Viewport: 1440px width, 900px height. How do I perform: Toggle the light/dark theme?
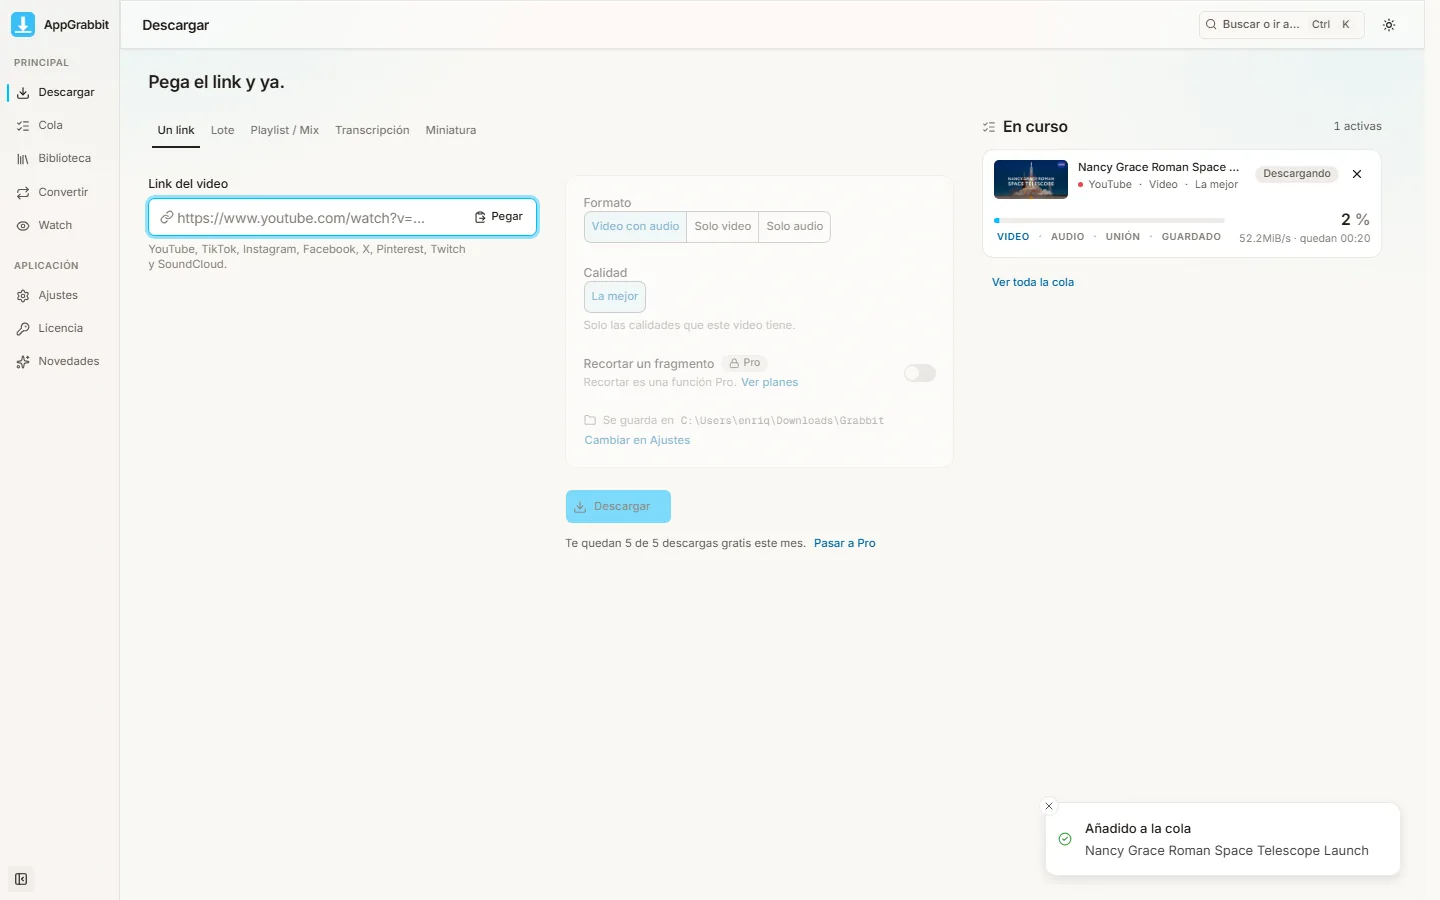[x=1389, y=25]
